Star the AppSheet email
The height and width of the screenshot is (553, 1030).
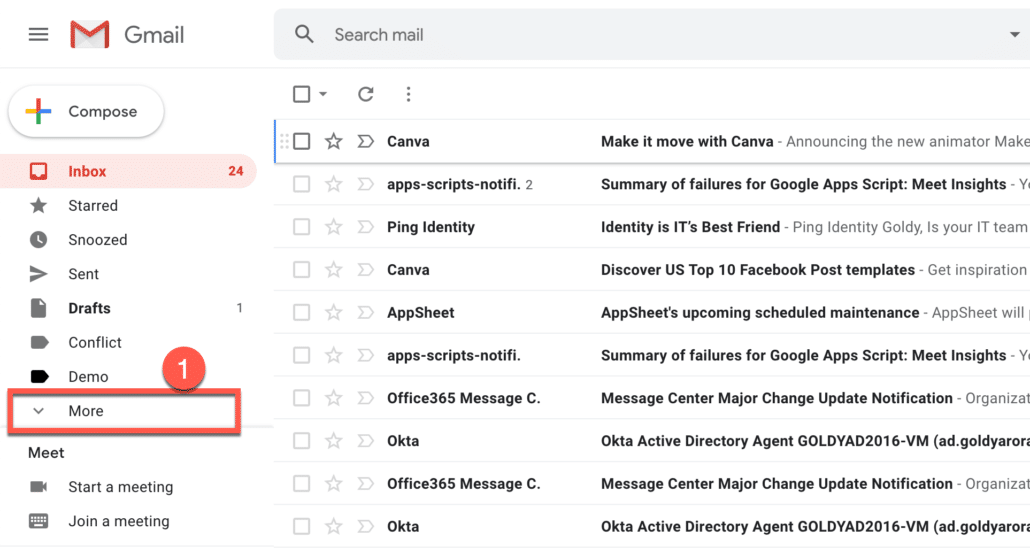334,312
